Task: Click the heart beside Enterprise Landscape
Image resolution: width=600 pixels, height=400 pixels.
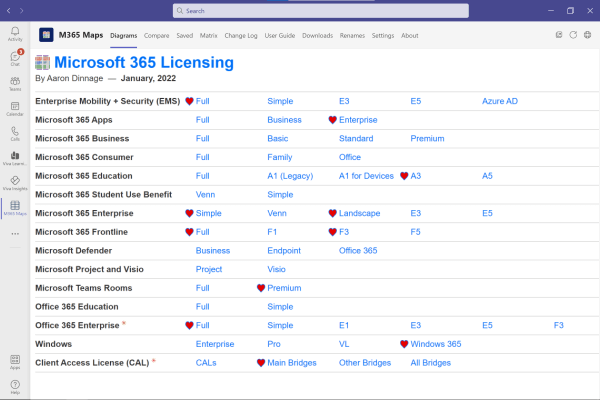Action: (333, 213)
